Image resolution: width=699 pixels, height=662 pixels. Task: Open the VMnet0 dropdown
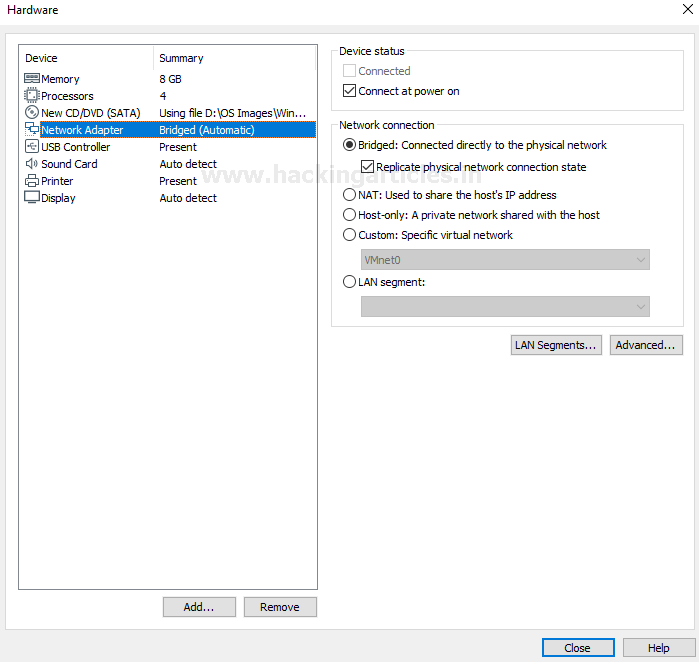coord(505,259)
